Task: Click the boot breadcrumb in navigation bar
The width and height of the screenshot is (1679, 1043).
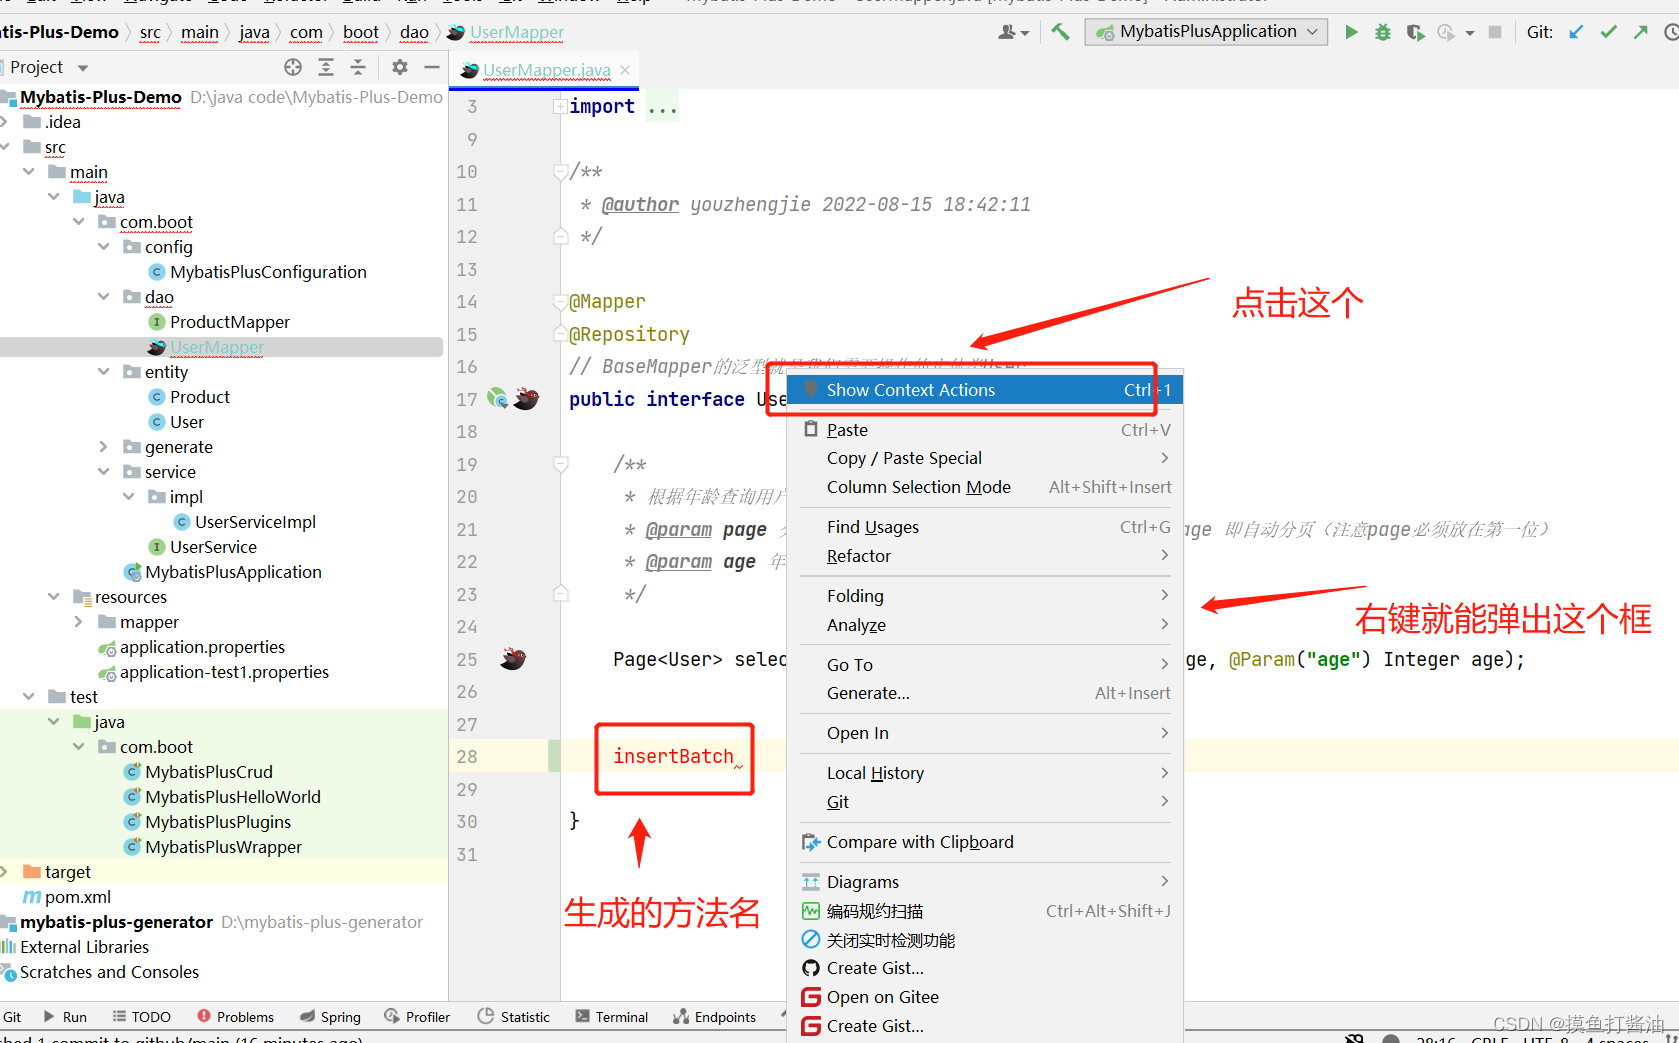Action: (361, 32)
